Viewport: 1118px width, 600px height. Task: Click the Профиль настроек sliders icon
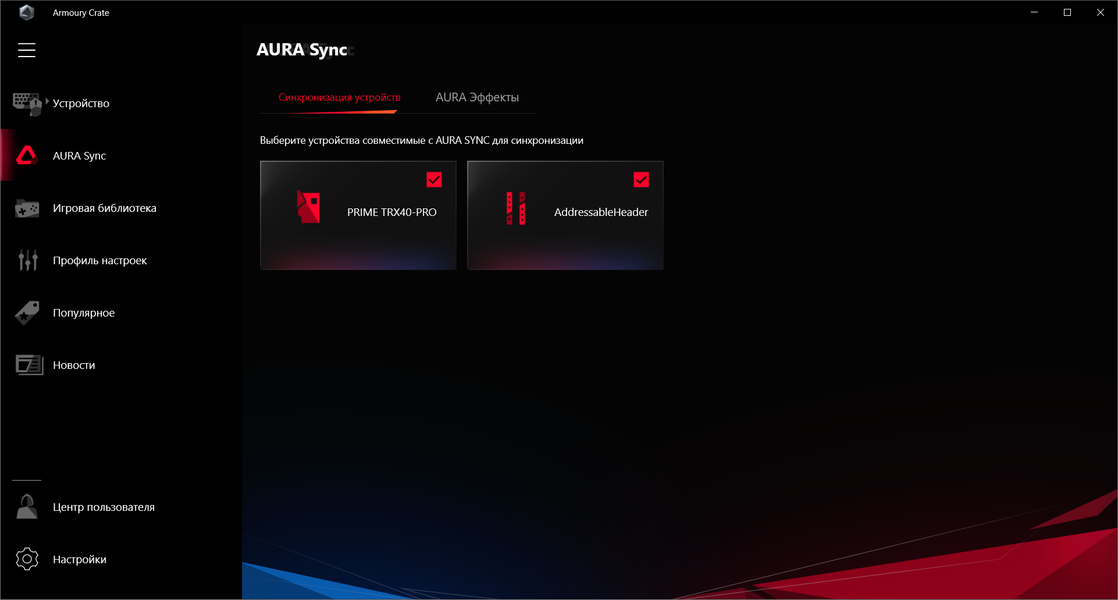(28, 260)
